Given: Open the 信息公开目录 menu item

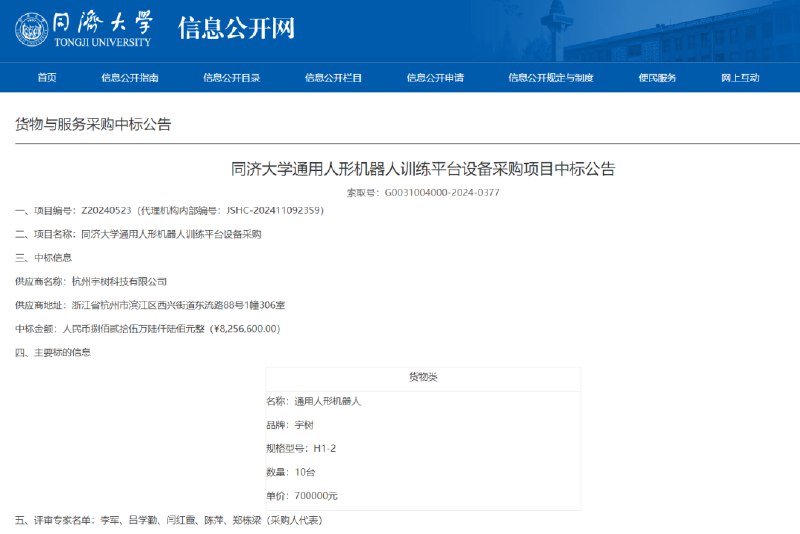Looking at the screenshot, I should point(232,78).
